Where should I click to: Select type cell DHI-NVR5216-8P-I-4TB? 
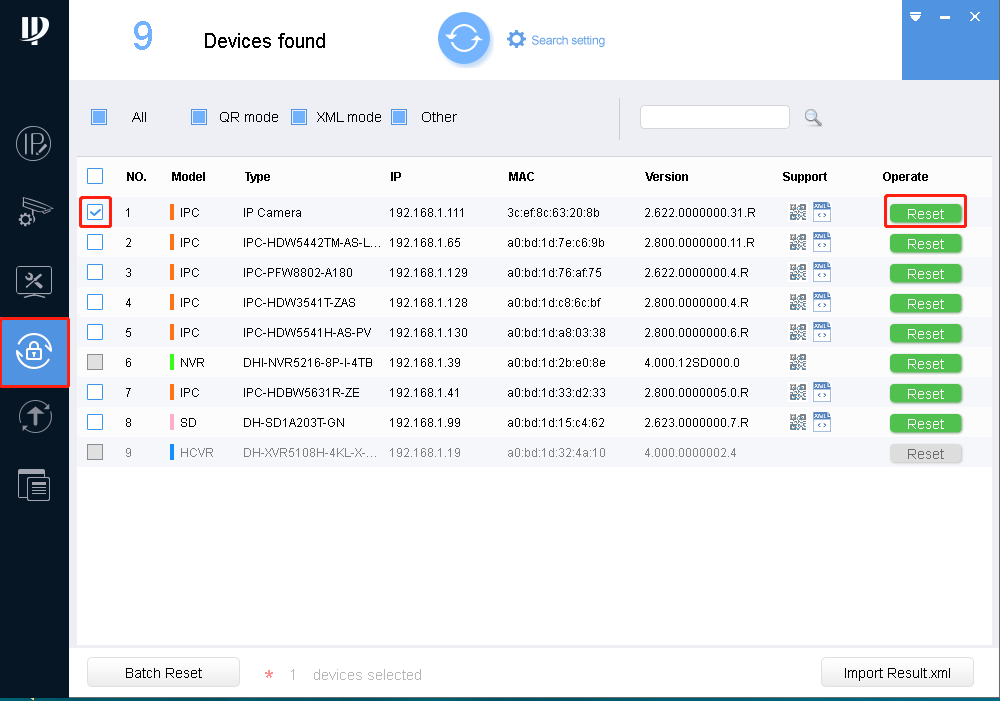pyautogui.click(x=307, y=362)
